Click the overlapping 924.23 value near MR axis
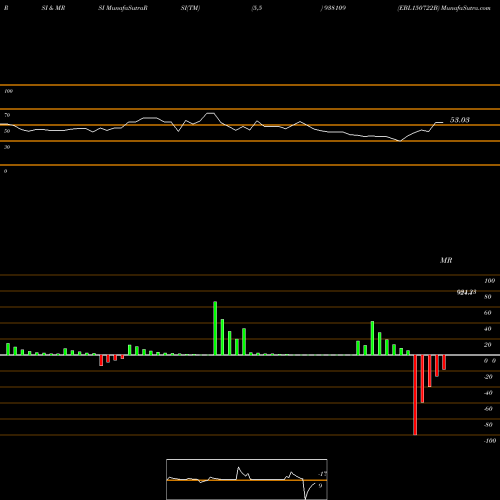The image size is (500, 500). tap(466, 292)
